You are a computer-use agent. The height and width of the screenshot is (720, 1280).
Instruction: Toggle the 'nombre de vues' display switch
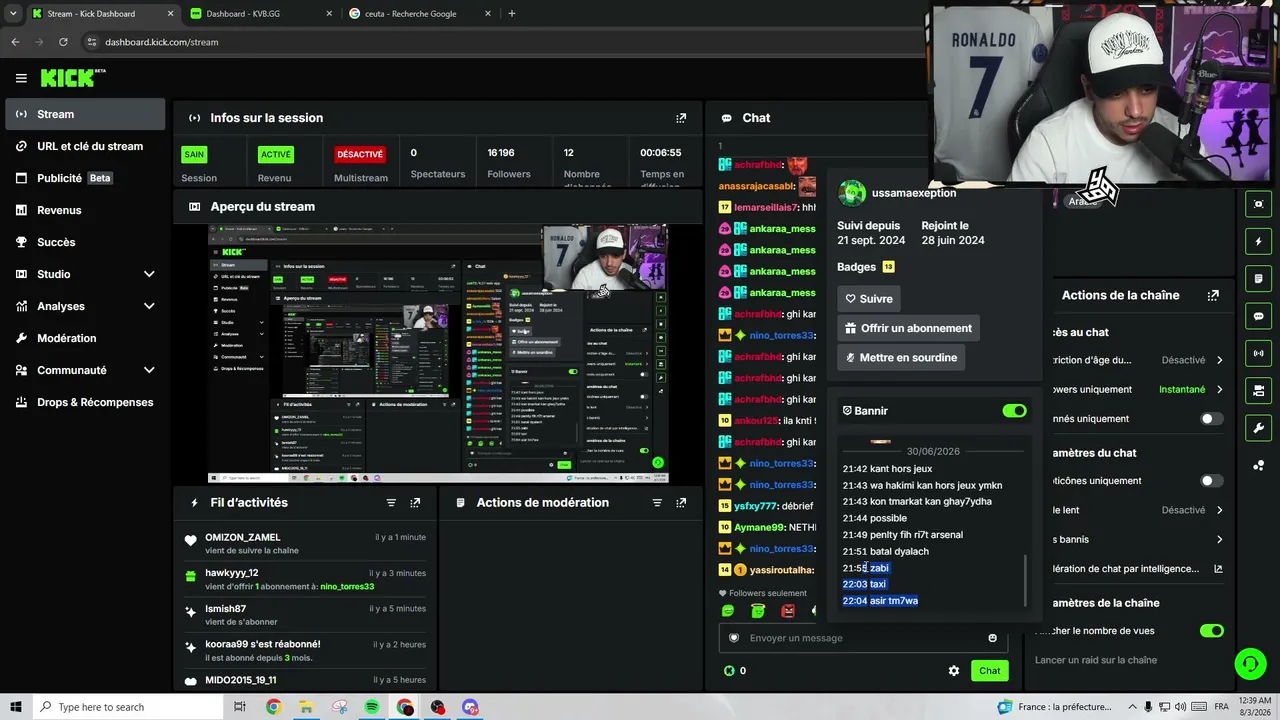click(x=1211, y=631)
